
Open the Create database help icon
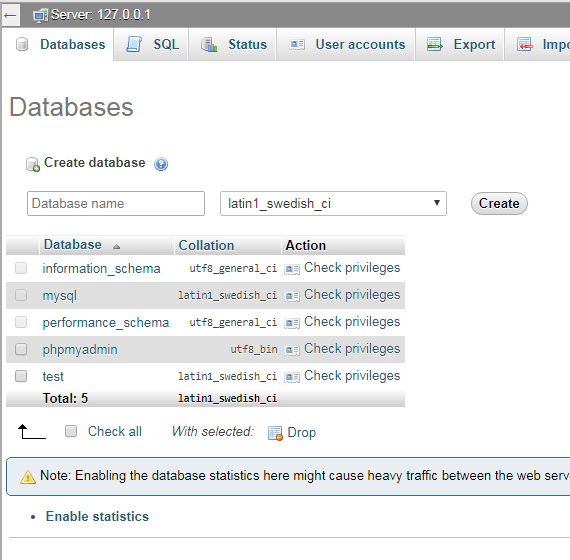(x=161, y=164)
